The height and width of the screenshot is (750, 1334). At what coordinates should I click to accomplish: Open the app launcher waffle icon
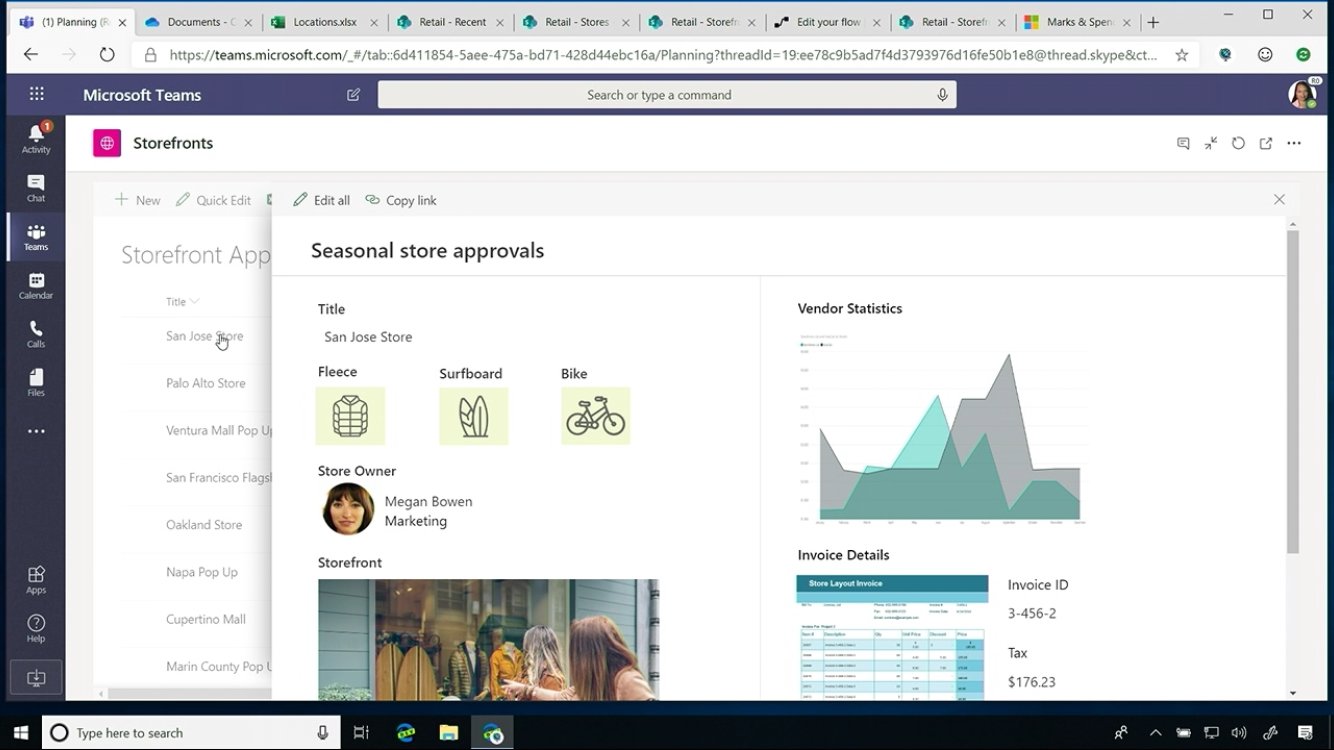tap(37, 95)
